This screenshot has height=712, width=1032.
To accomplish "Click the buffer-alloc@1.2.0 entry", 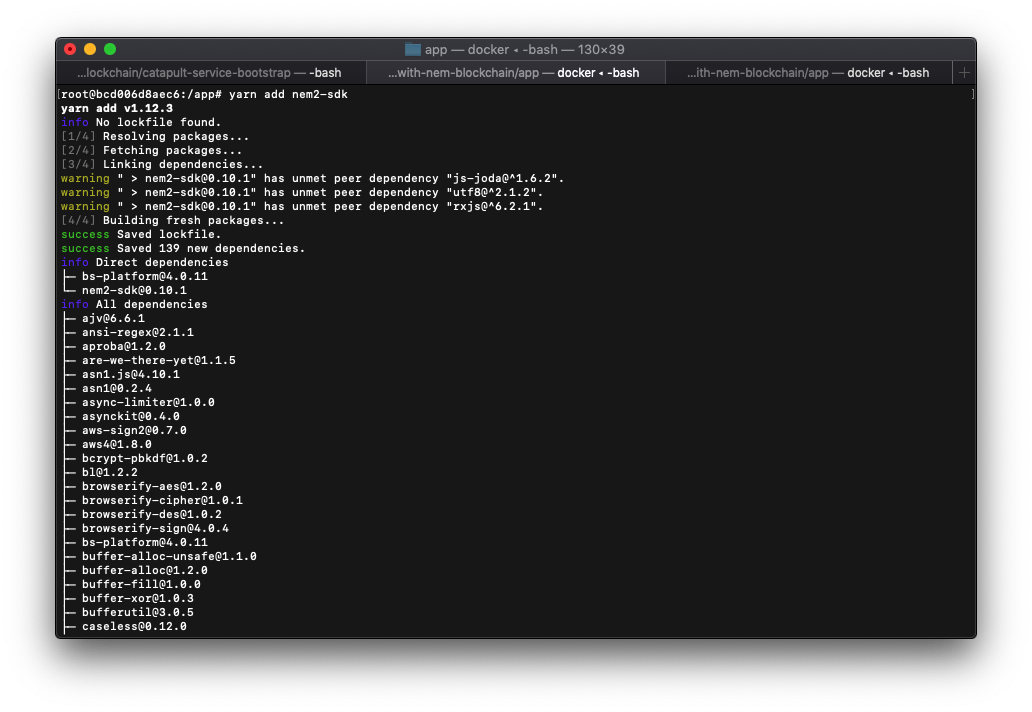I will tap(145, 571).
